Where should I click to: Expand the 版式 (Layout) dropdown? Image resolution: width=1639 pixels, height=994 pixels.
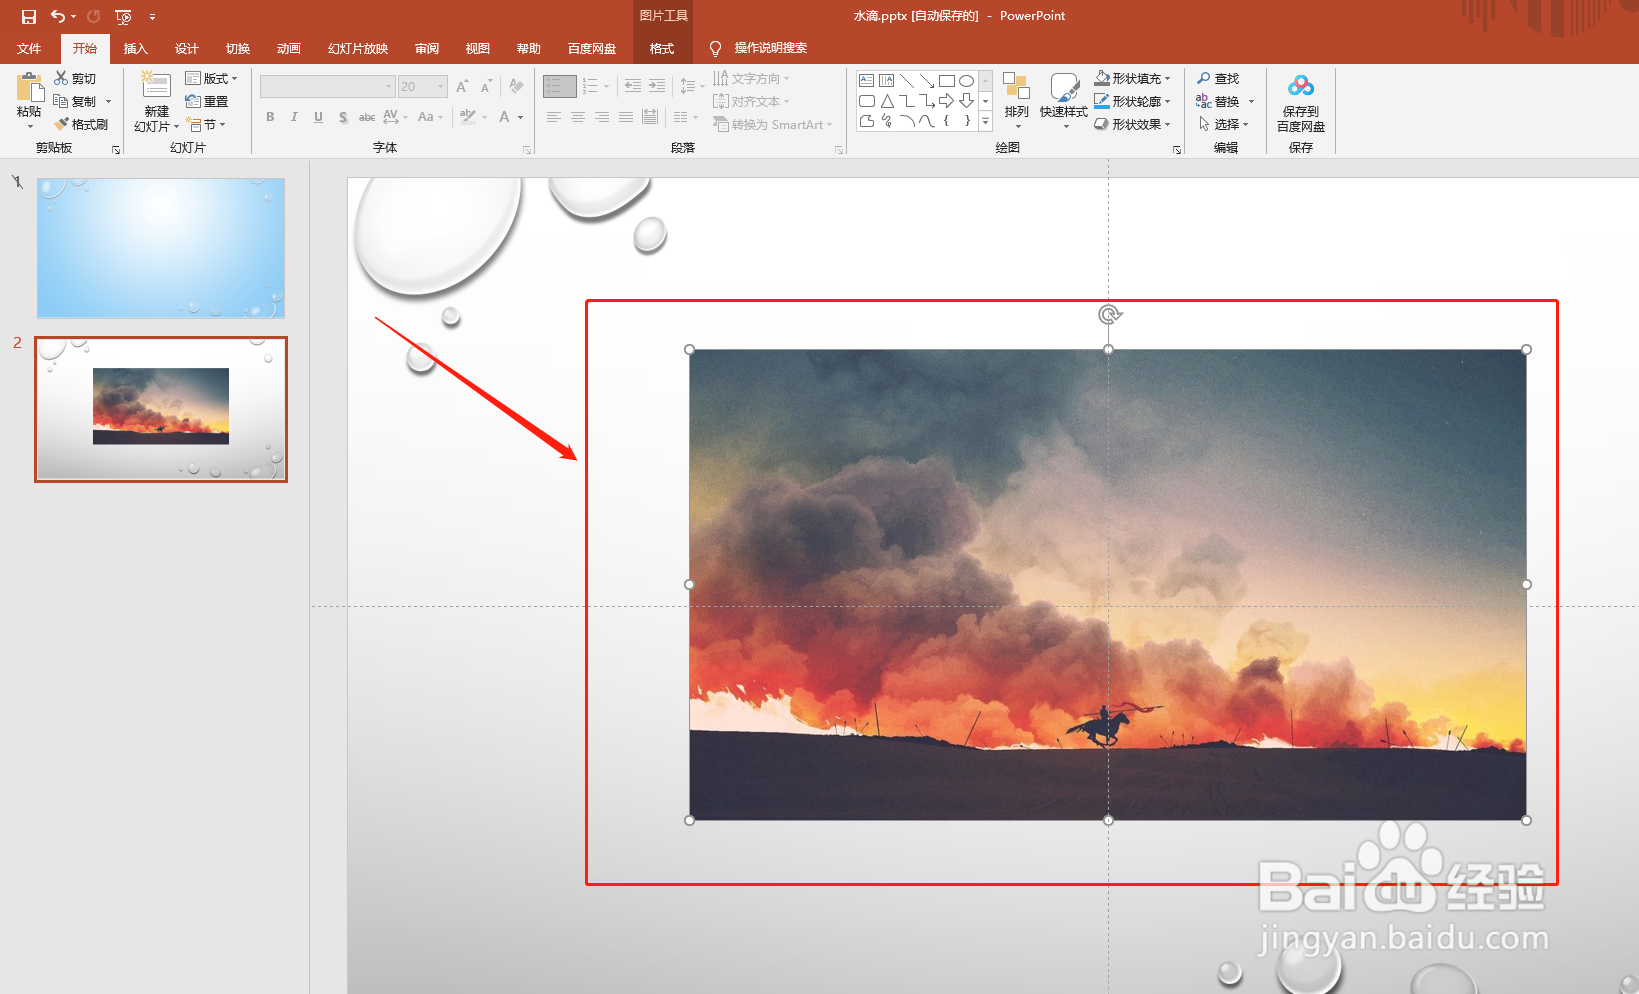pos(212,78)
